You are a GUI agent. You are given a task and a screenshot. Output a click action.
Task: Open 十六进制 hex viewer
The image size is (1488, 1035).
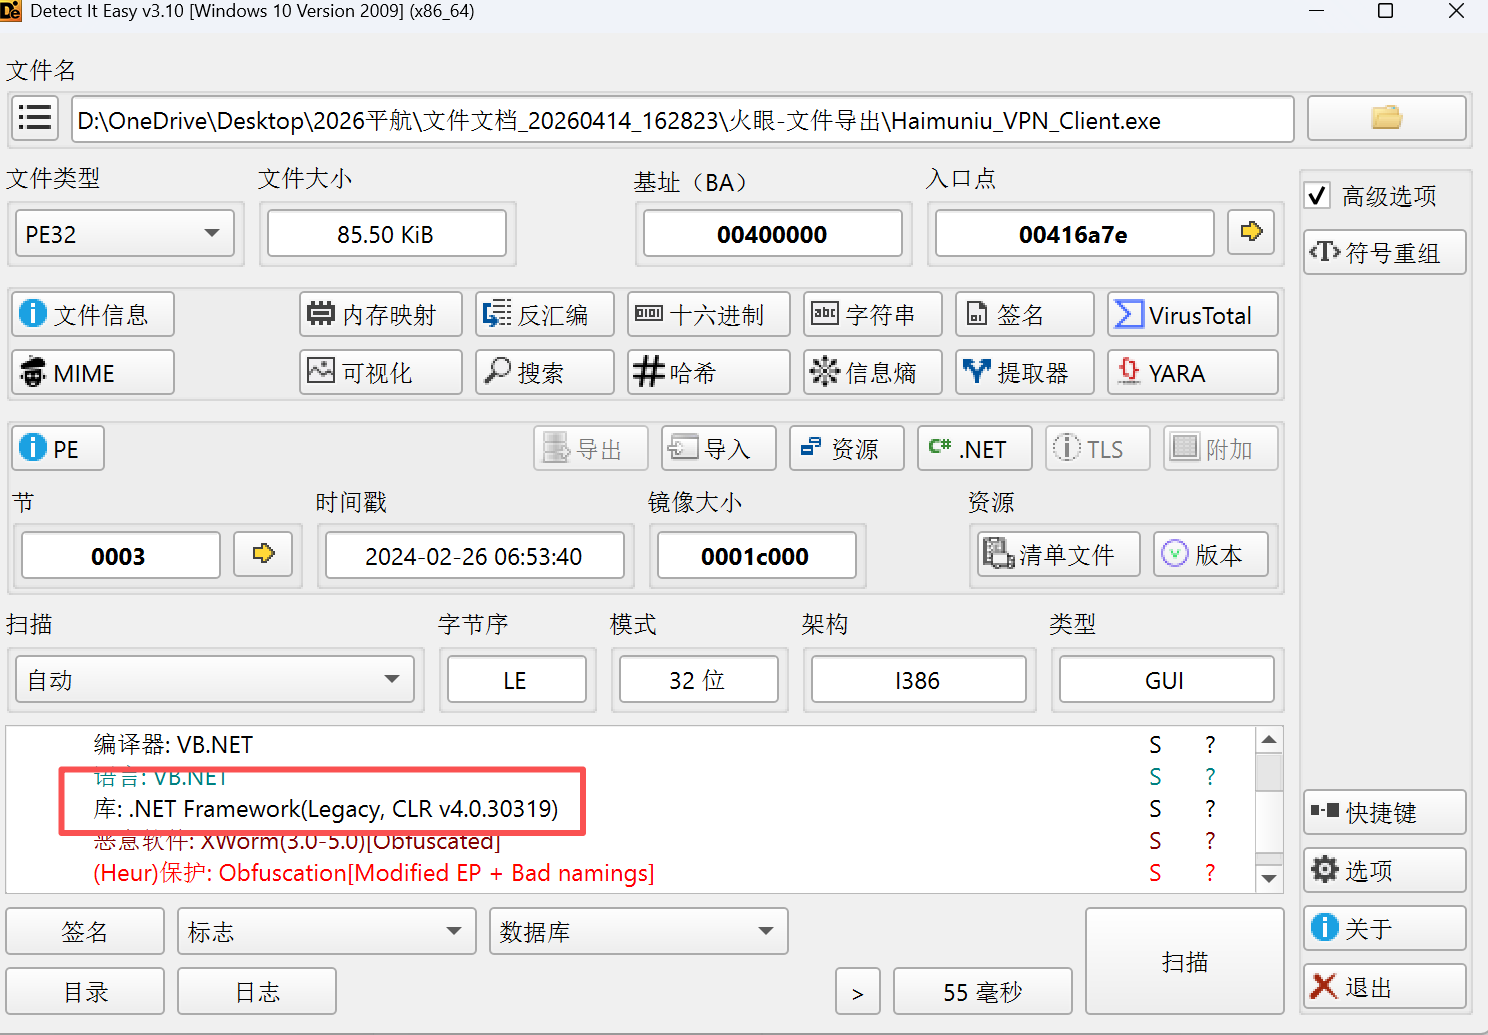[x=709, y=315]
